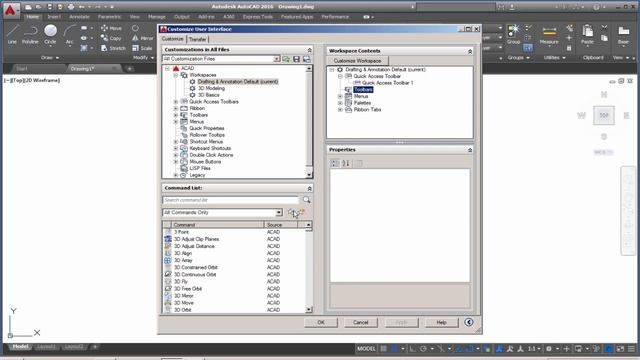Select Quick Access Toolbar 1 in workspace contents

tap(387, 83)
